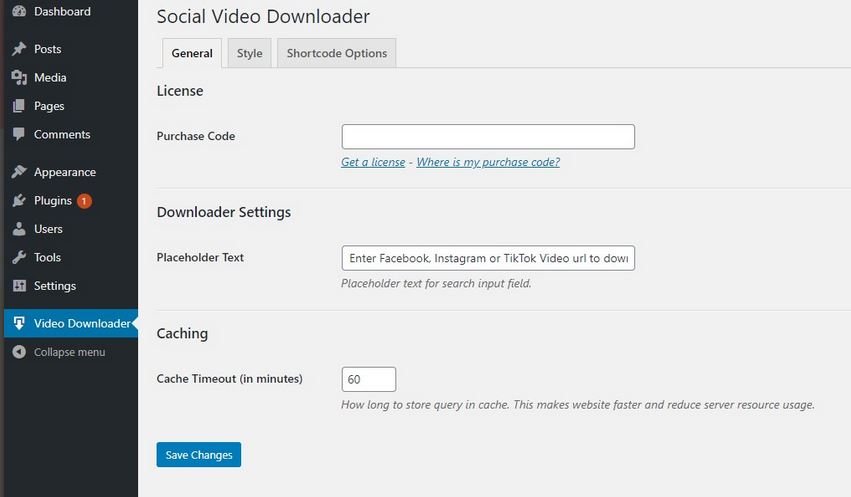
Task: Click the Users person icon
Action: click(x=19, y=229)
